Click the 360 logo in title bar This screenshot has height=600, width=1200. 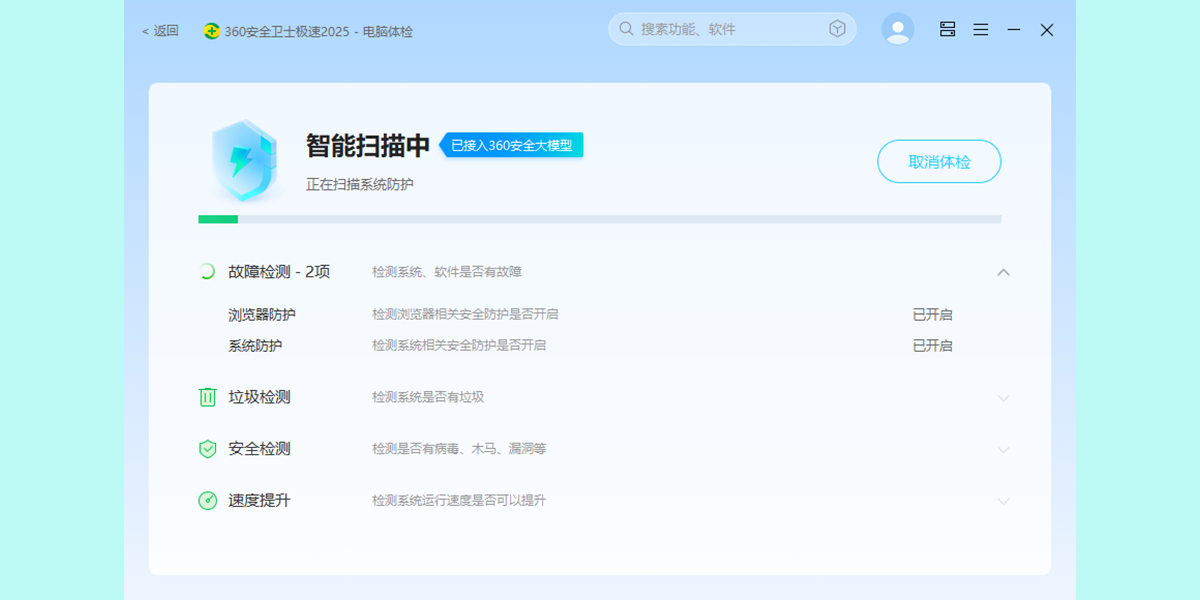[212, 31]
